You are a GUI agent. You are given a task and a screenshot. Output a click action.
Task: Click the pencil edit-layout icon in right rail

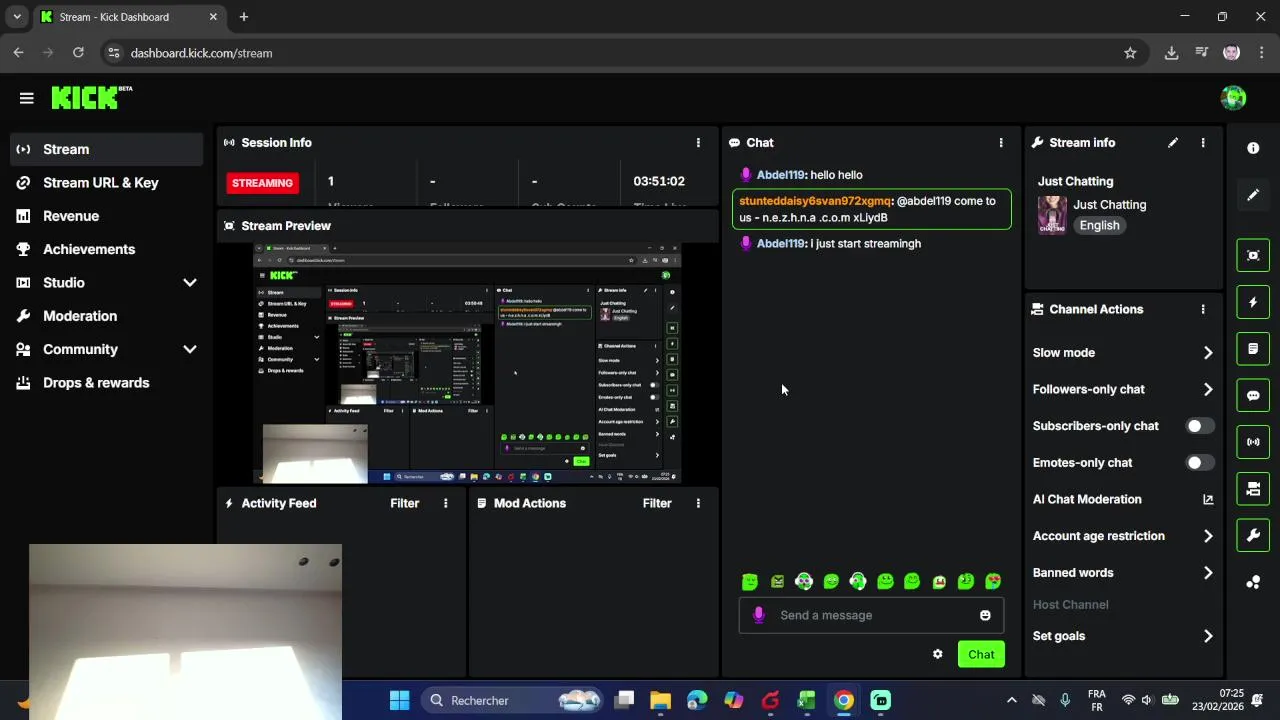(x=1253, y=195)
